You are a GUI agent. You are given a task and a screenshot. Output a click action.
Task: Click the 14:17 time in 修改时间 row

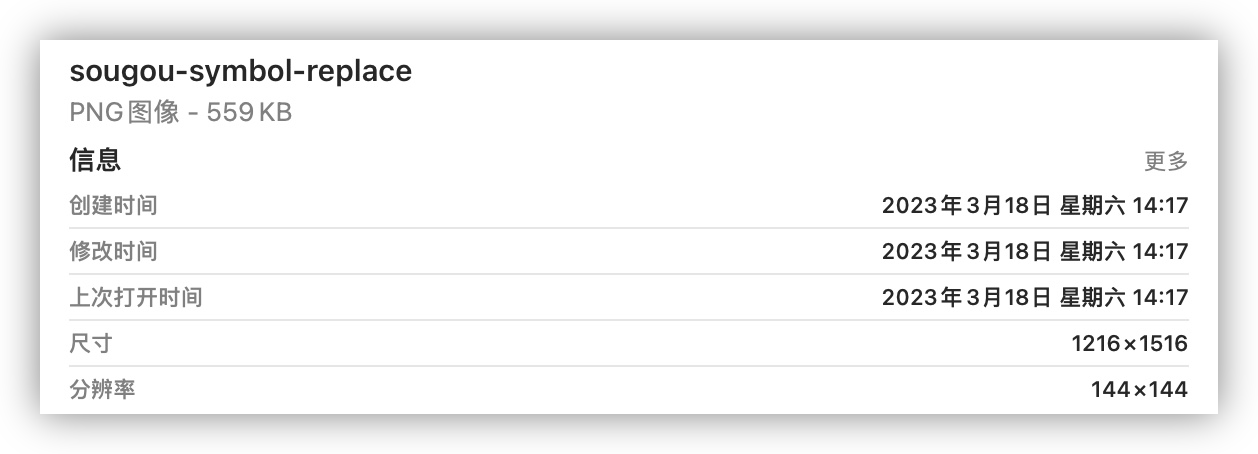tap(1160, 251)
